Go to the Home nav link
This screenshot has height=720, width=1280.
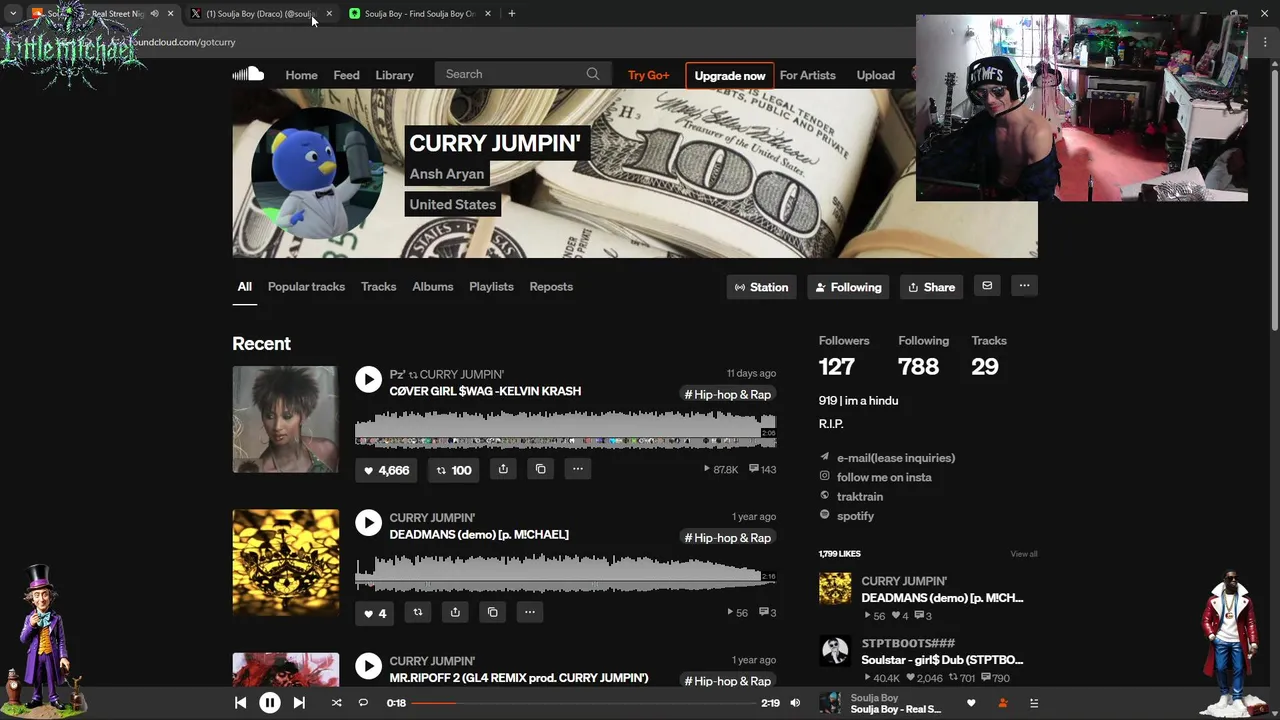(301, 75)
